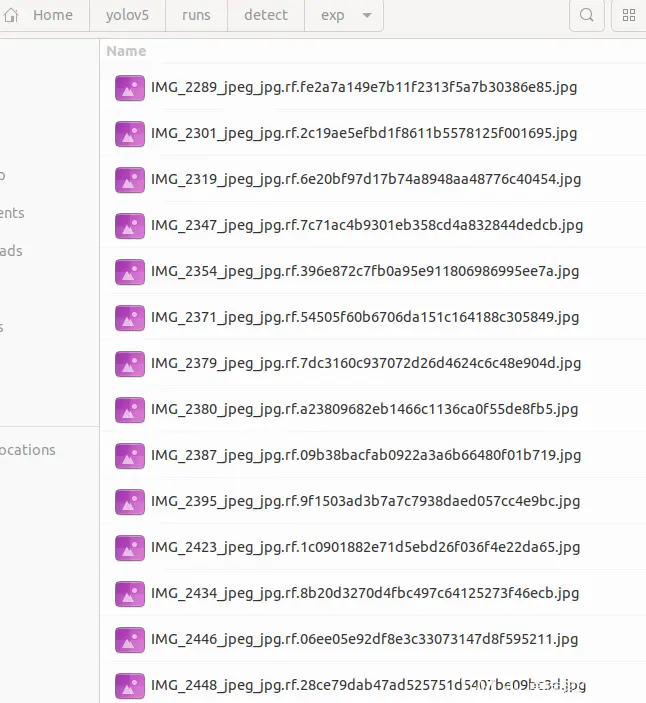Select image icon of IMG_2301 file

[130, 134]
